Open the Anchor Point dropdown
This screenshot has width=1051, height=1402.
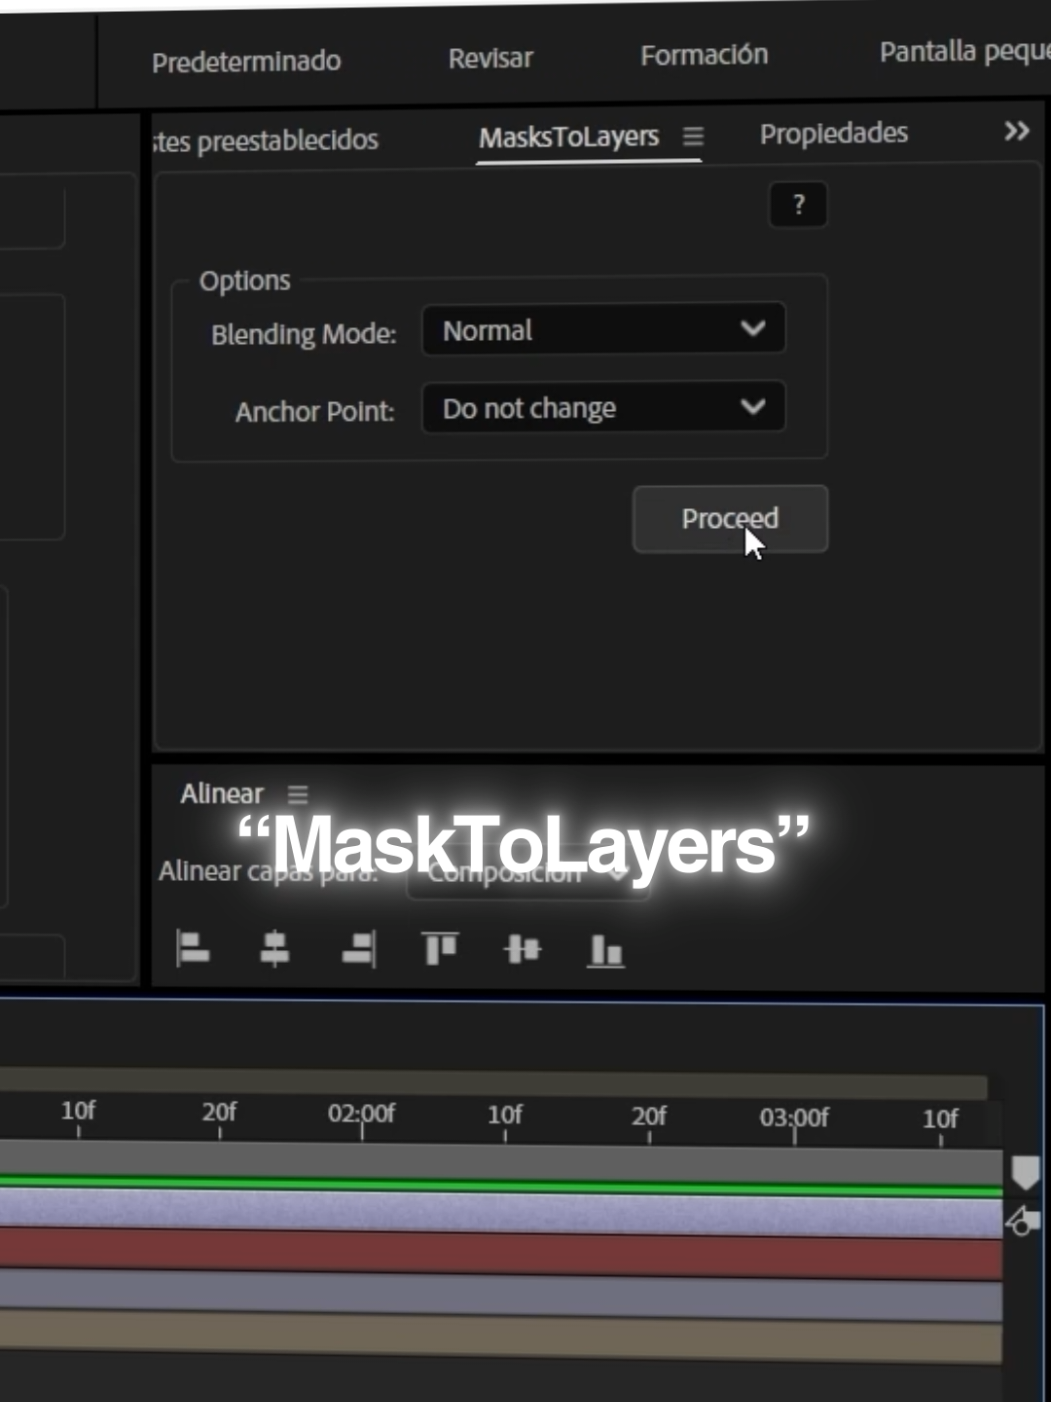[603, 407]
